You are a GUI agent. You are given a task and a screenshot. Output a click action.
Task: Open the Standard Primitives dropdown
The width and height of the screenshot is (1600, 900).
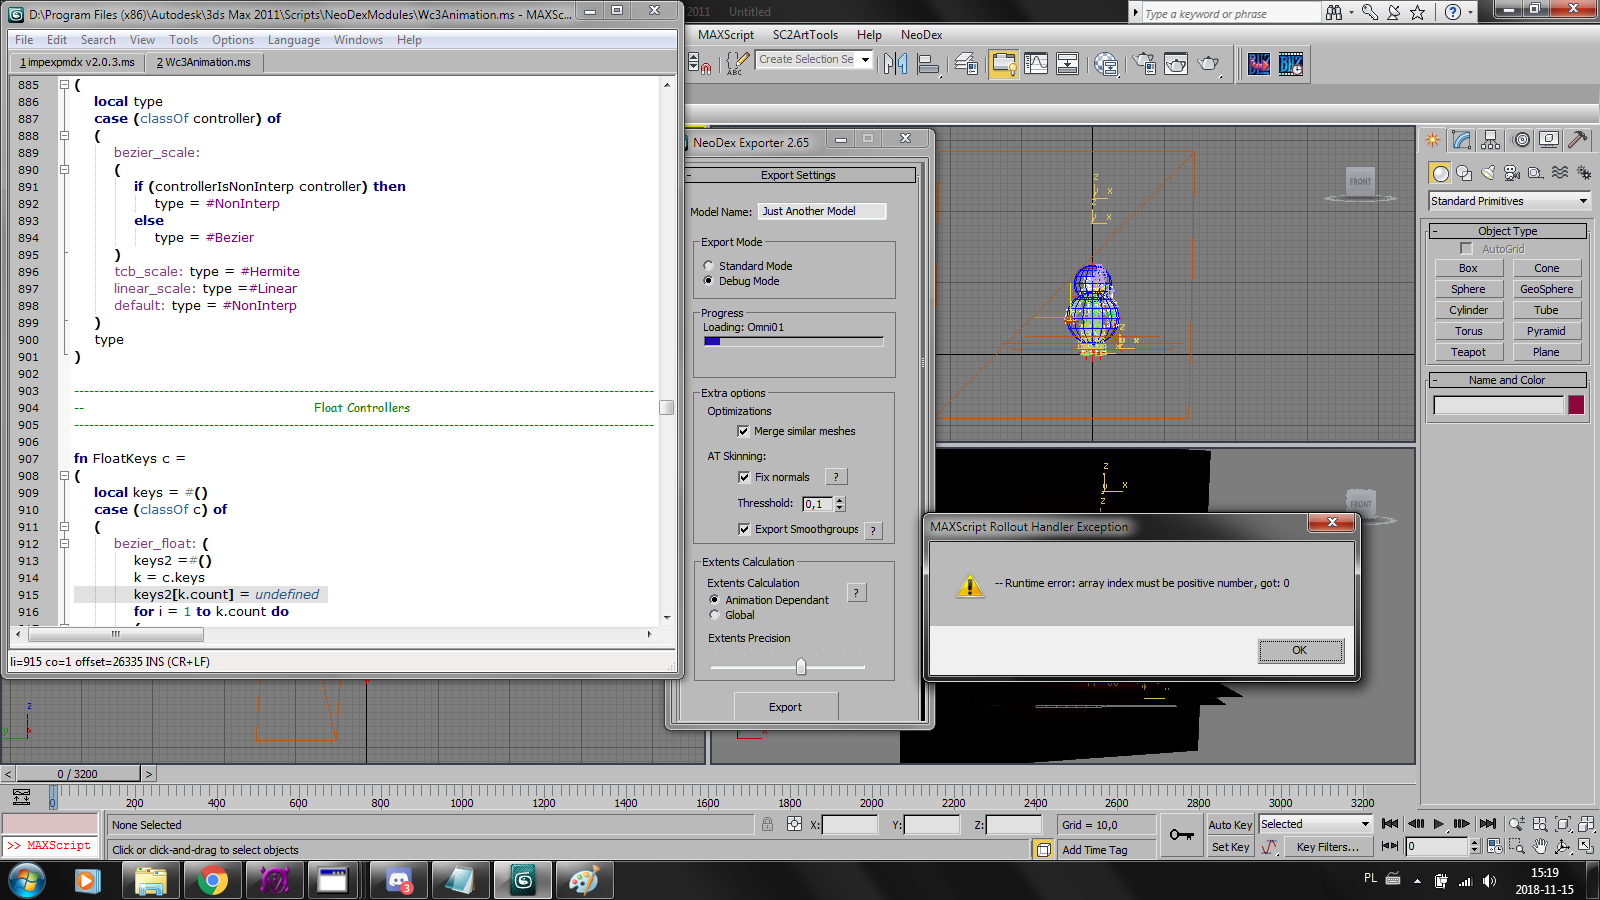(x=1509, y=201)
